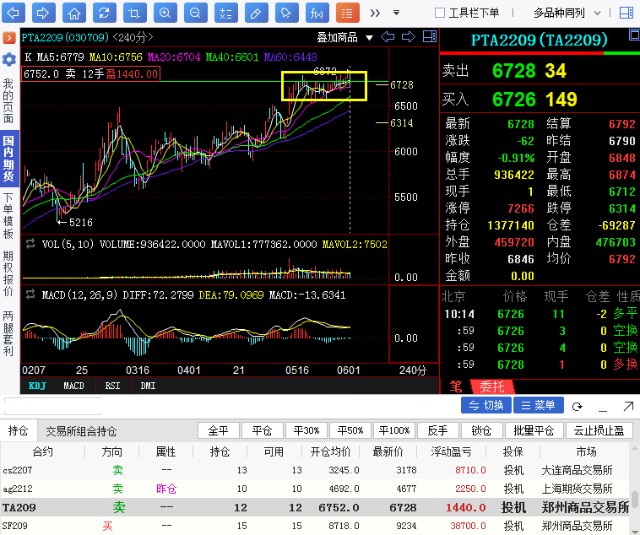Select the KDJ indicator tab
This screenshot has width=640, height=535.
click(x=37, y=386)
